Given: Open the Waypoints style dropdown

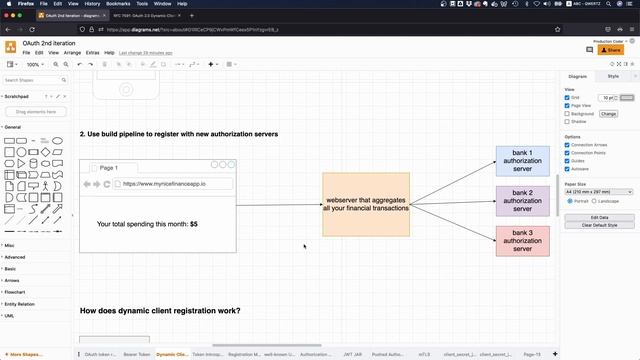Looking at the screenshot, I should 194,64.
